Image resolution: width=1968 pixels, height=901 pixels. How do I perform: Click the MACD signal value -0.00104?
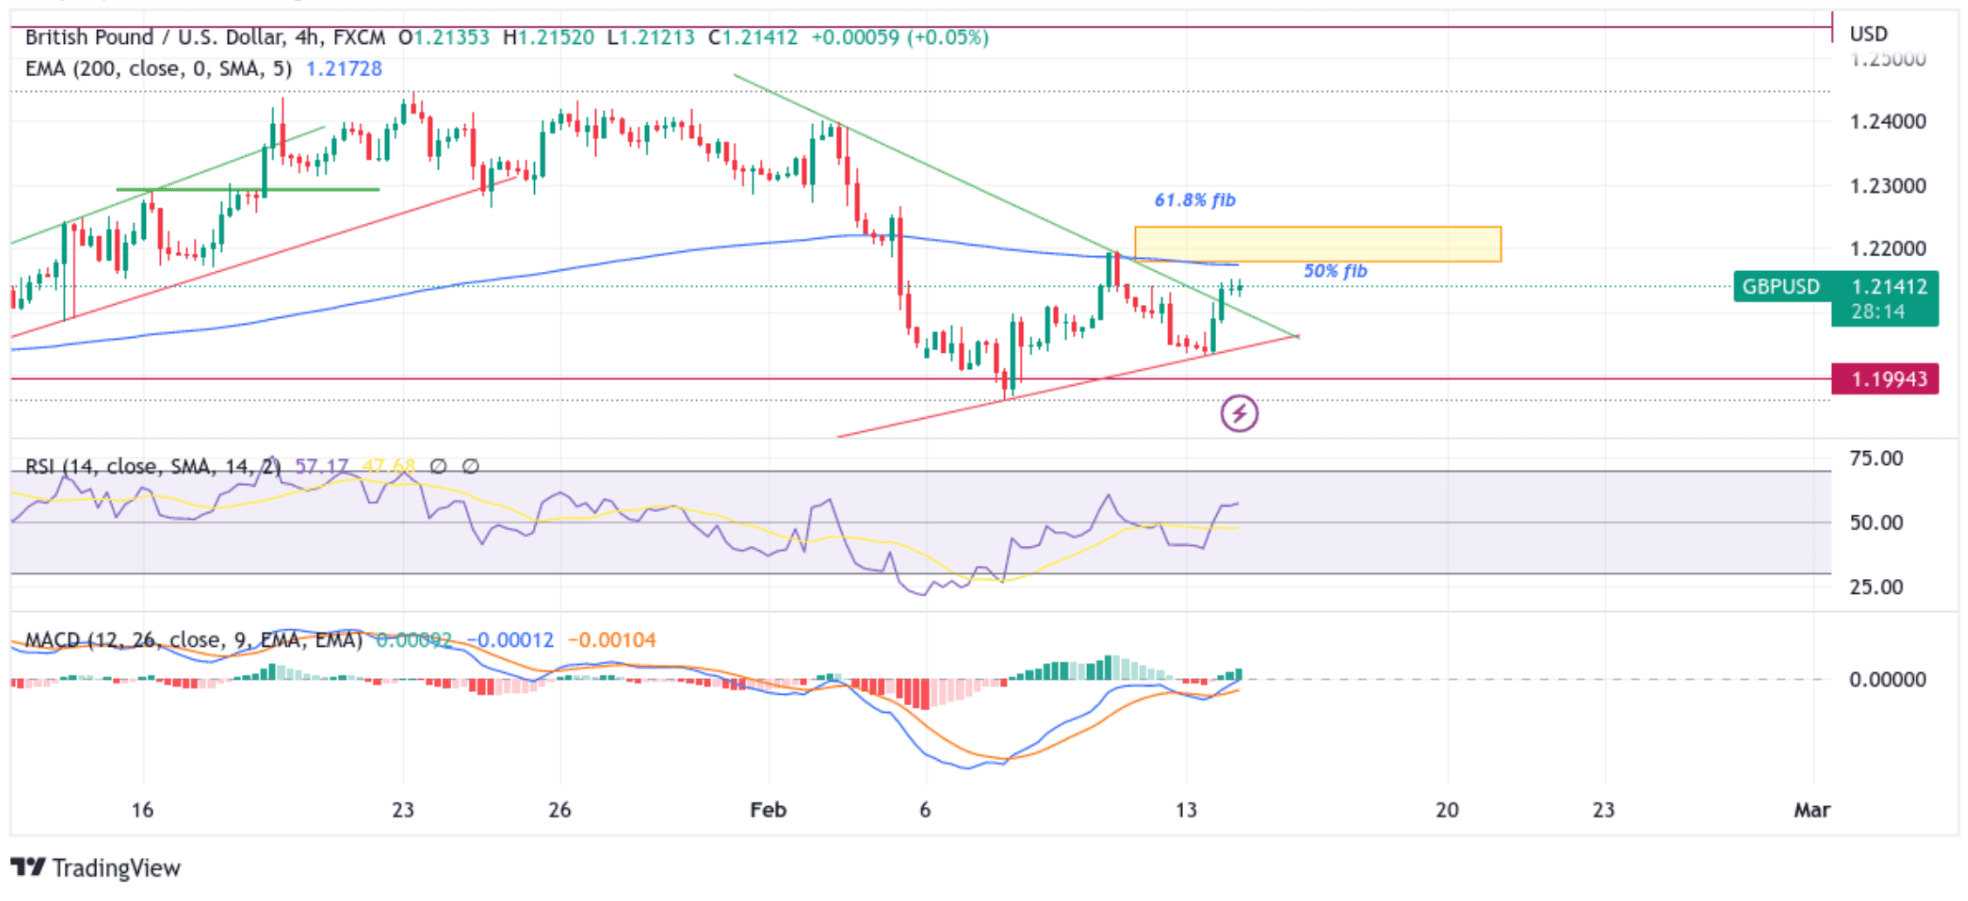[x=612, y=639]
